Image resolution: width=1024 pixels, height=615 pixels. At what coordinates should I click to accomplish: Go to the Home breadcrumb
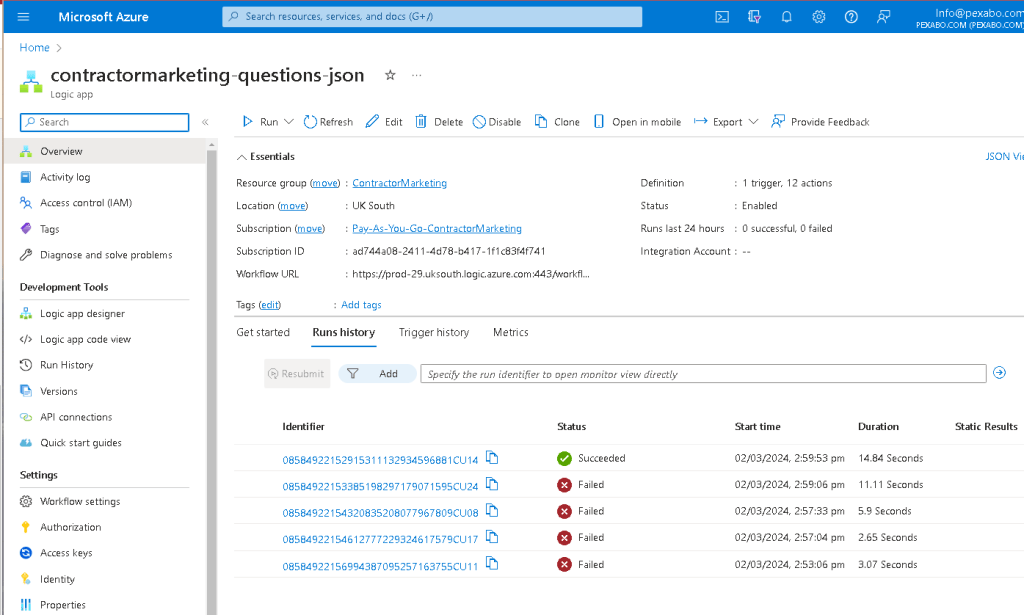[35, 48]
